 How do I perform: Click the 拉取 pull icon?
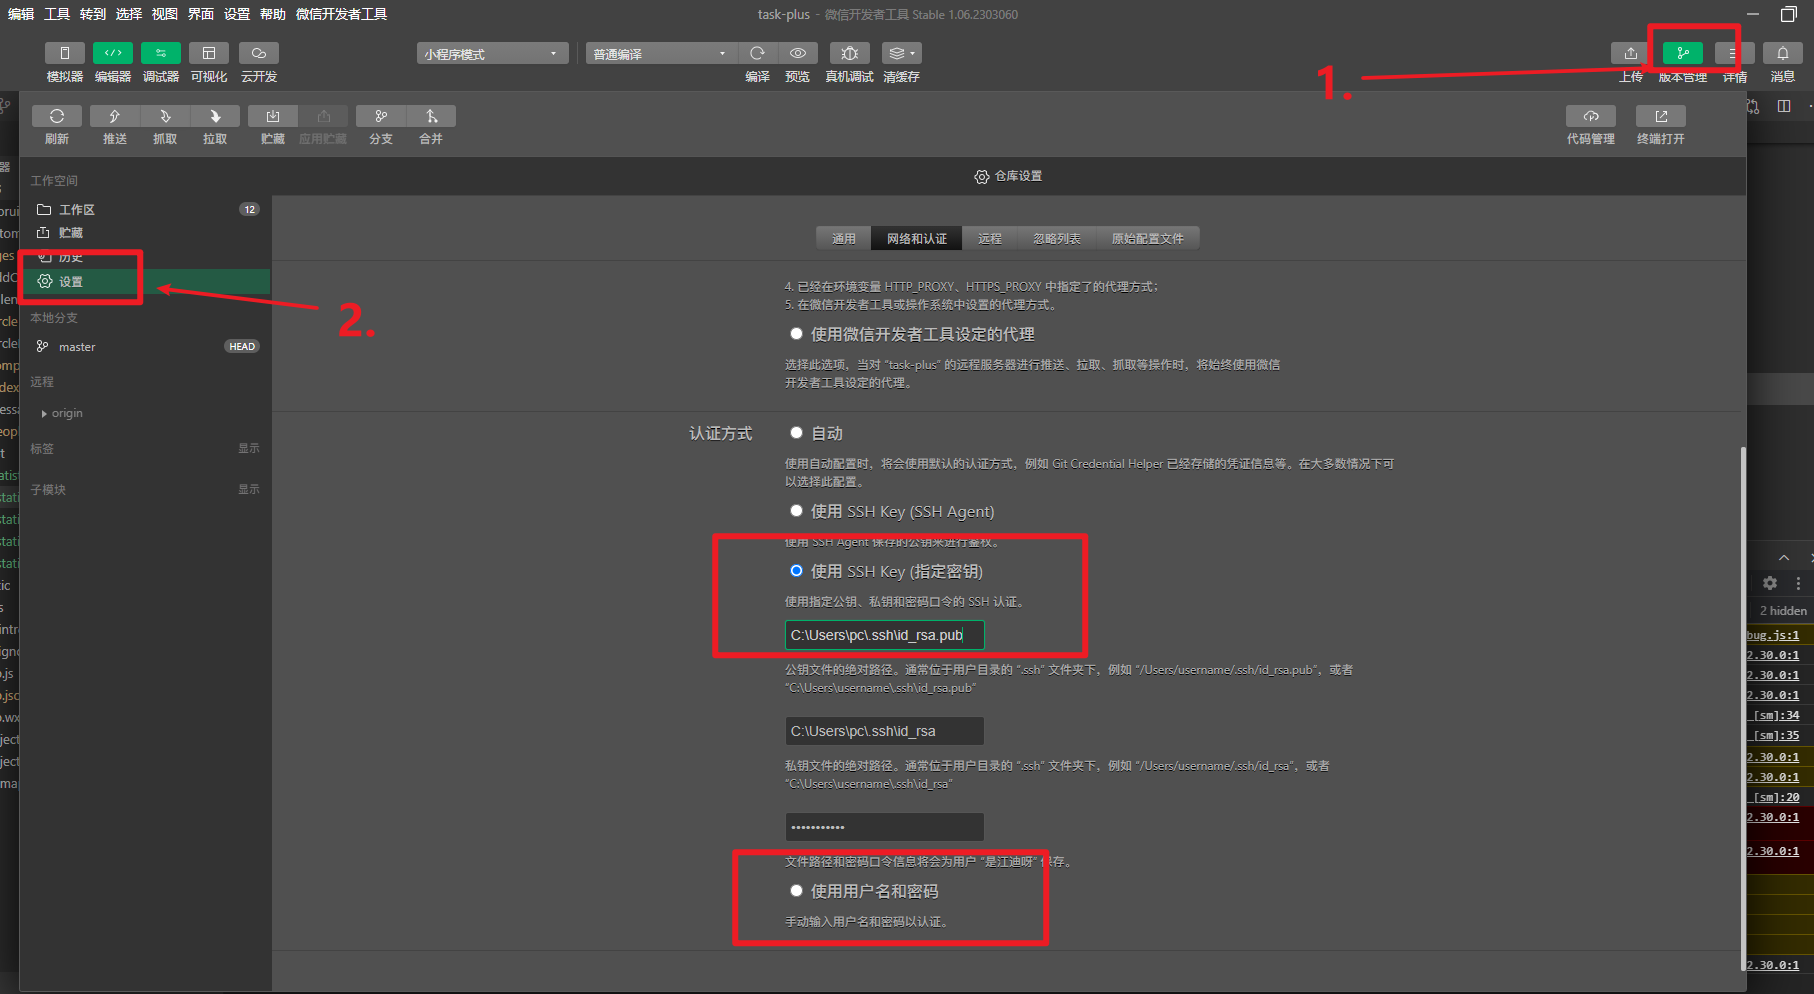(215, 116)
